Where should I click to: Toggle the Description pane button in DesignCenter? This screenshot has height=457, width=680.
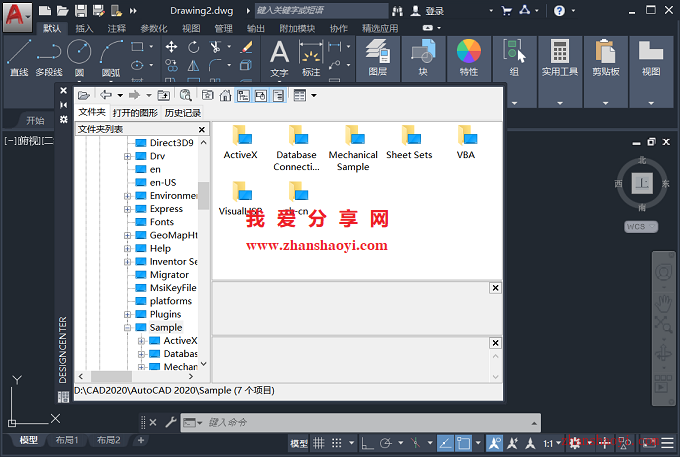278,95
